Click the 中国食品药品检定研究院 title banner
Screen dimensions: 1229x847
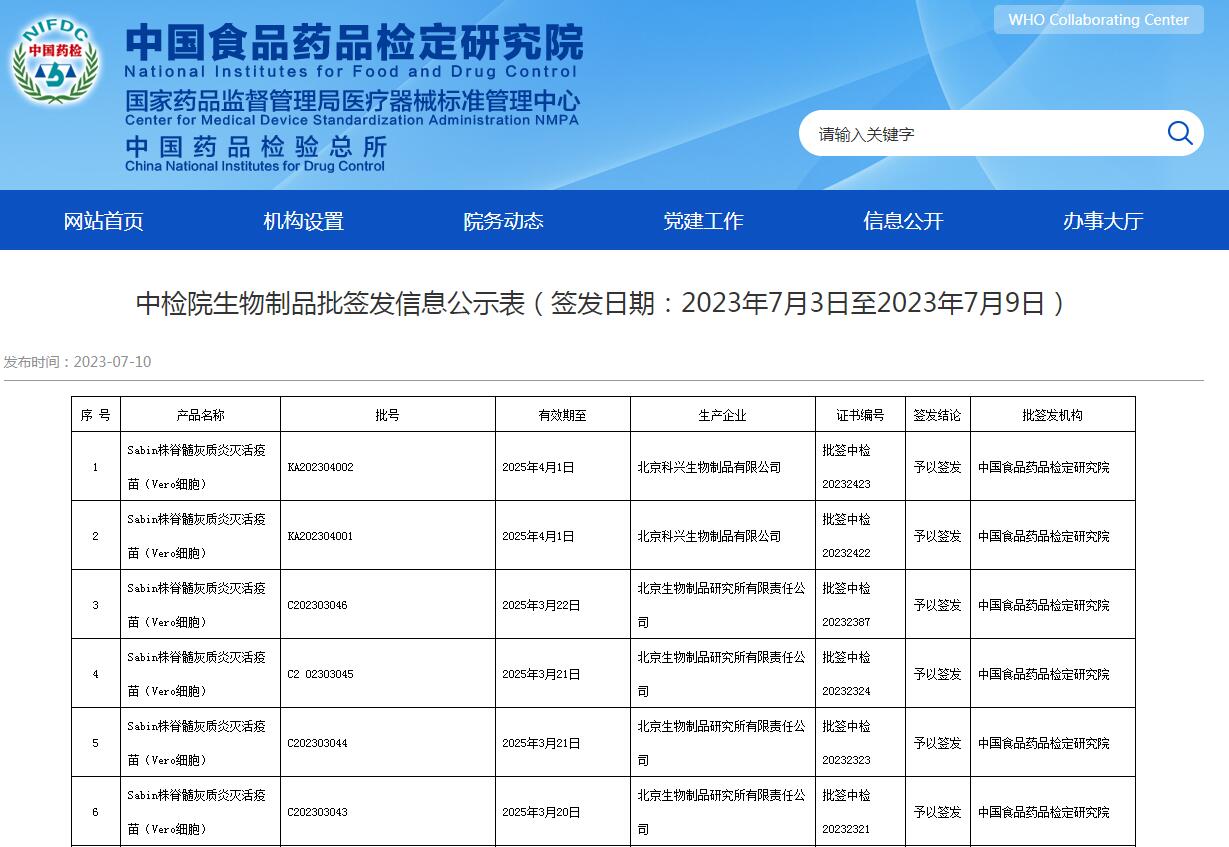click(354, 44)
